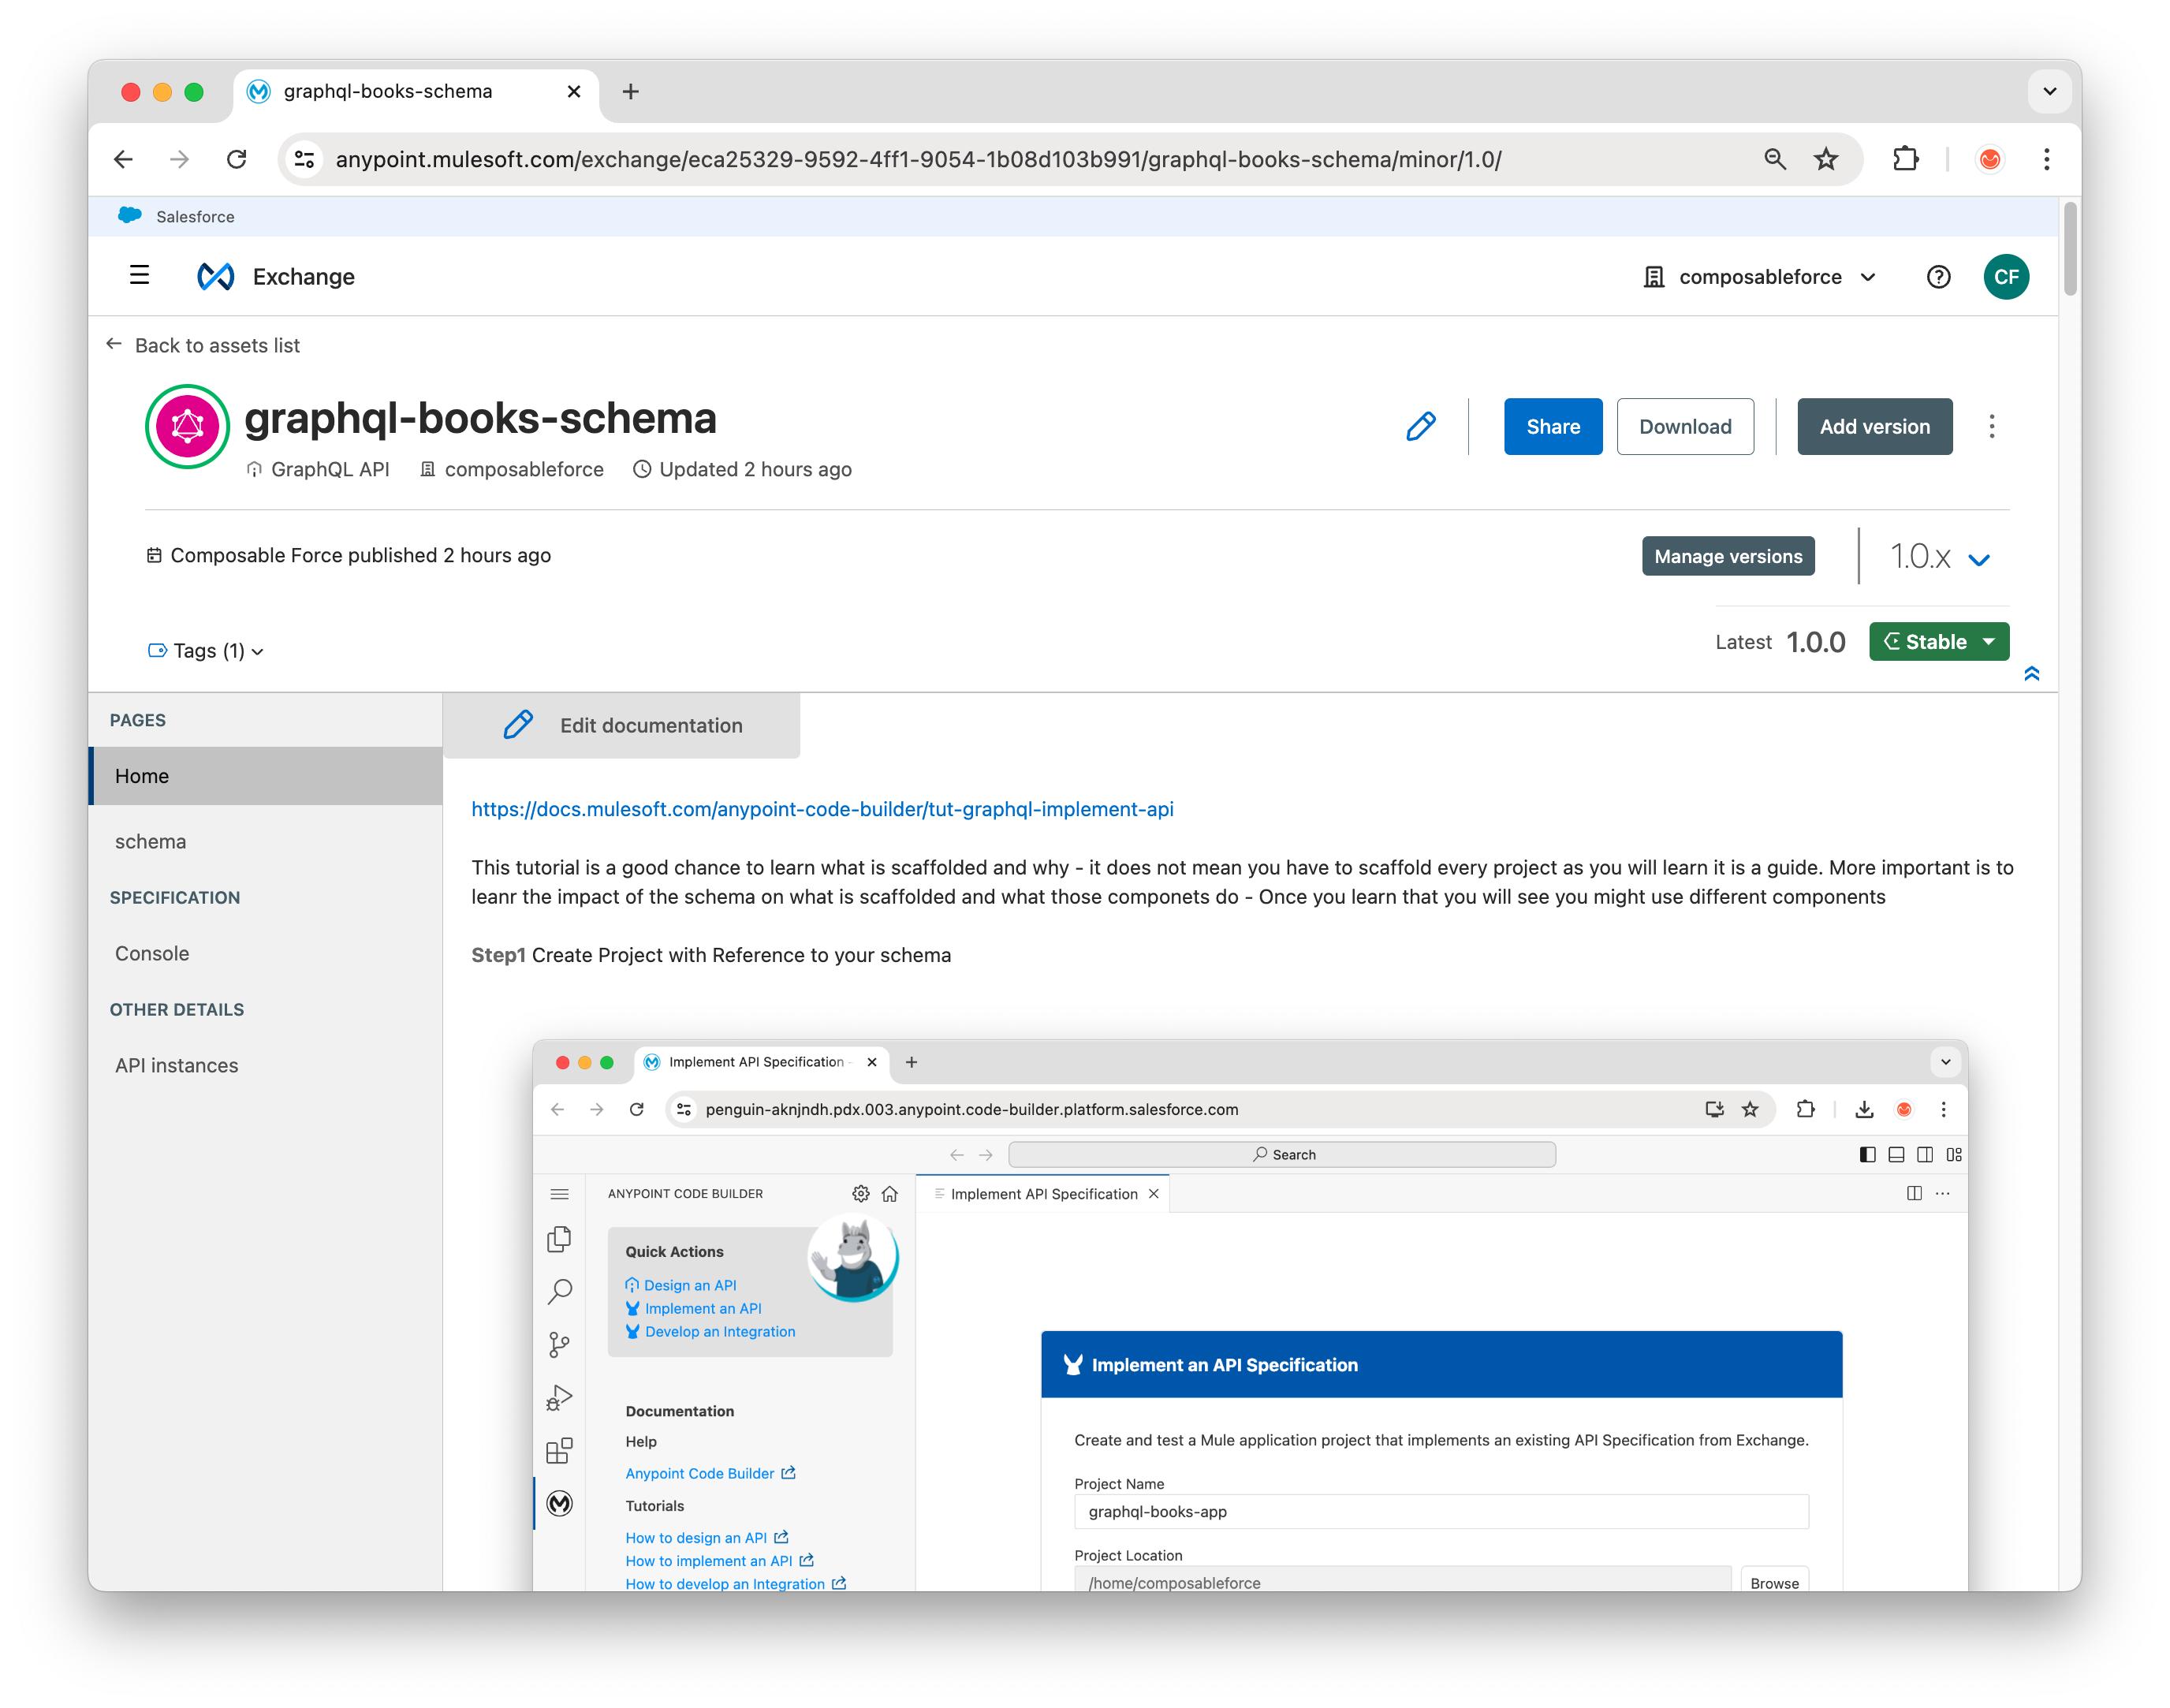Open the tut-graphql-implement-api docs link
This screenshot has height=1708, width=2170.
822,809
